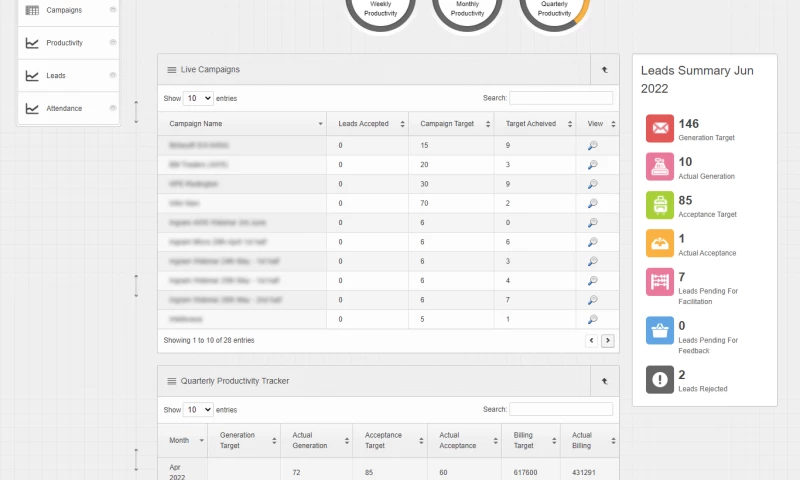The height and width of the screenshot is (480, 800).
Task: Collapse the Live Campaigns panel with arrow button
Action: 605,69
